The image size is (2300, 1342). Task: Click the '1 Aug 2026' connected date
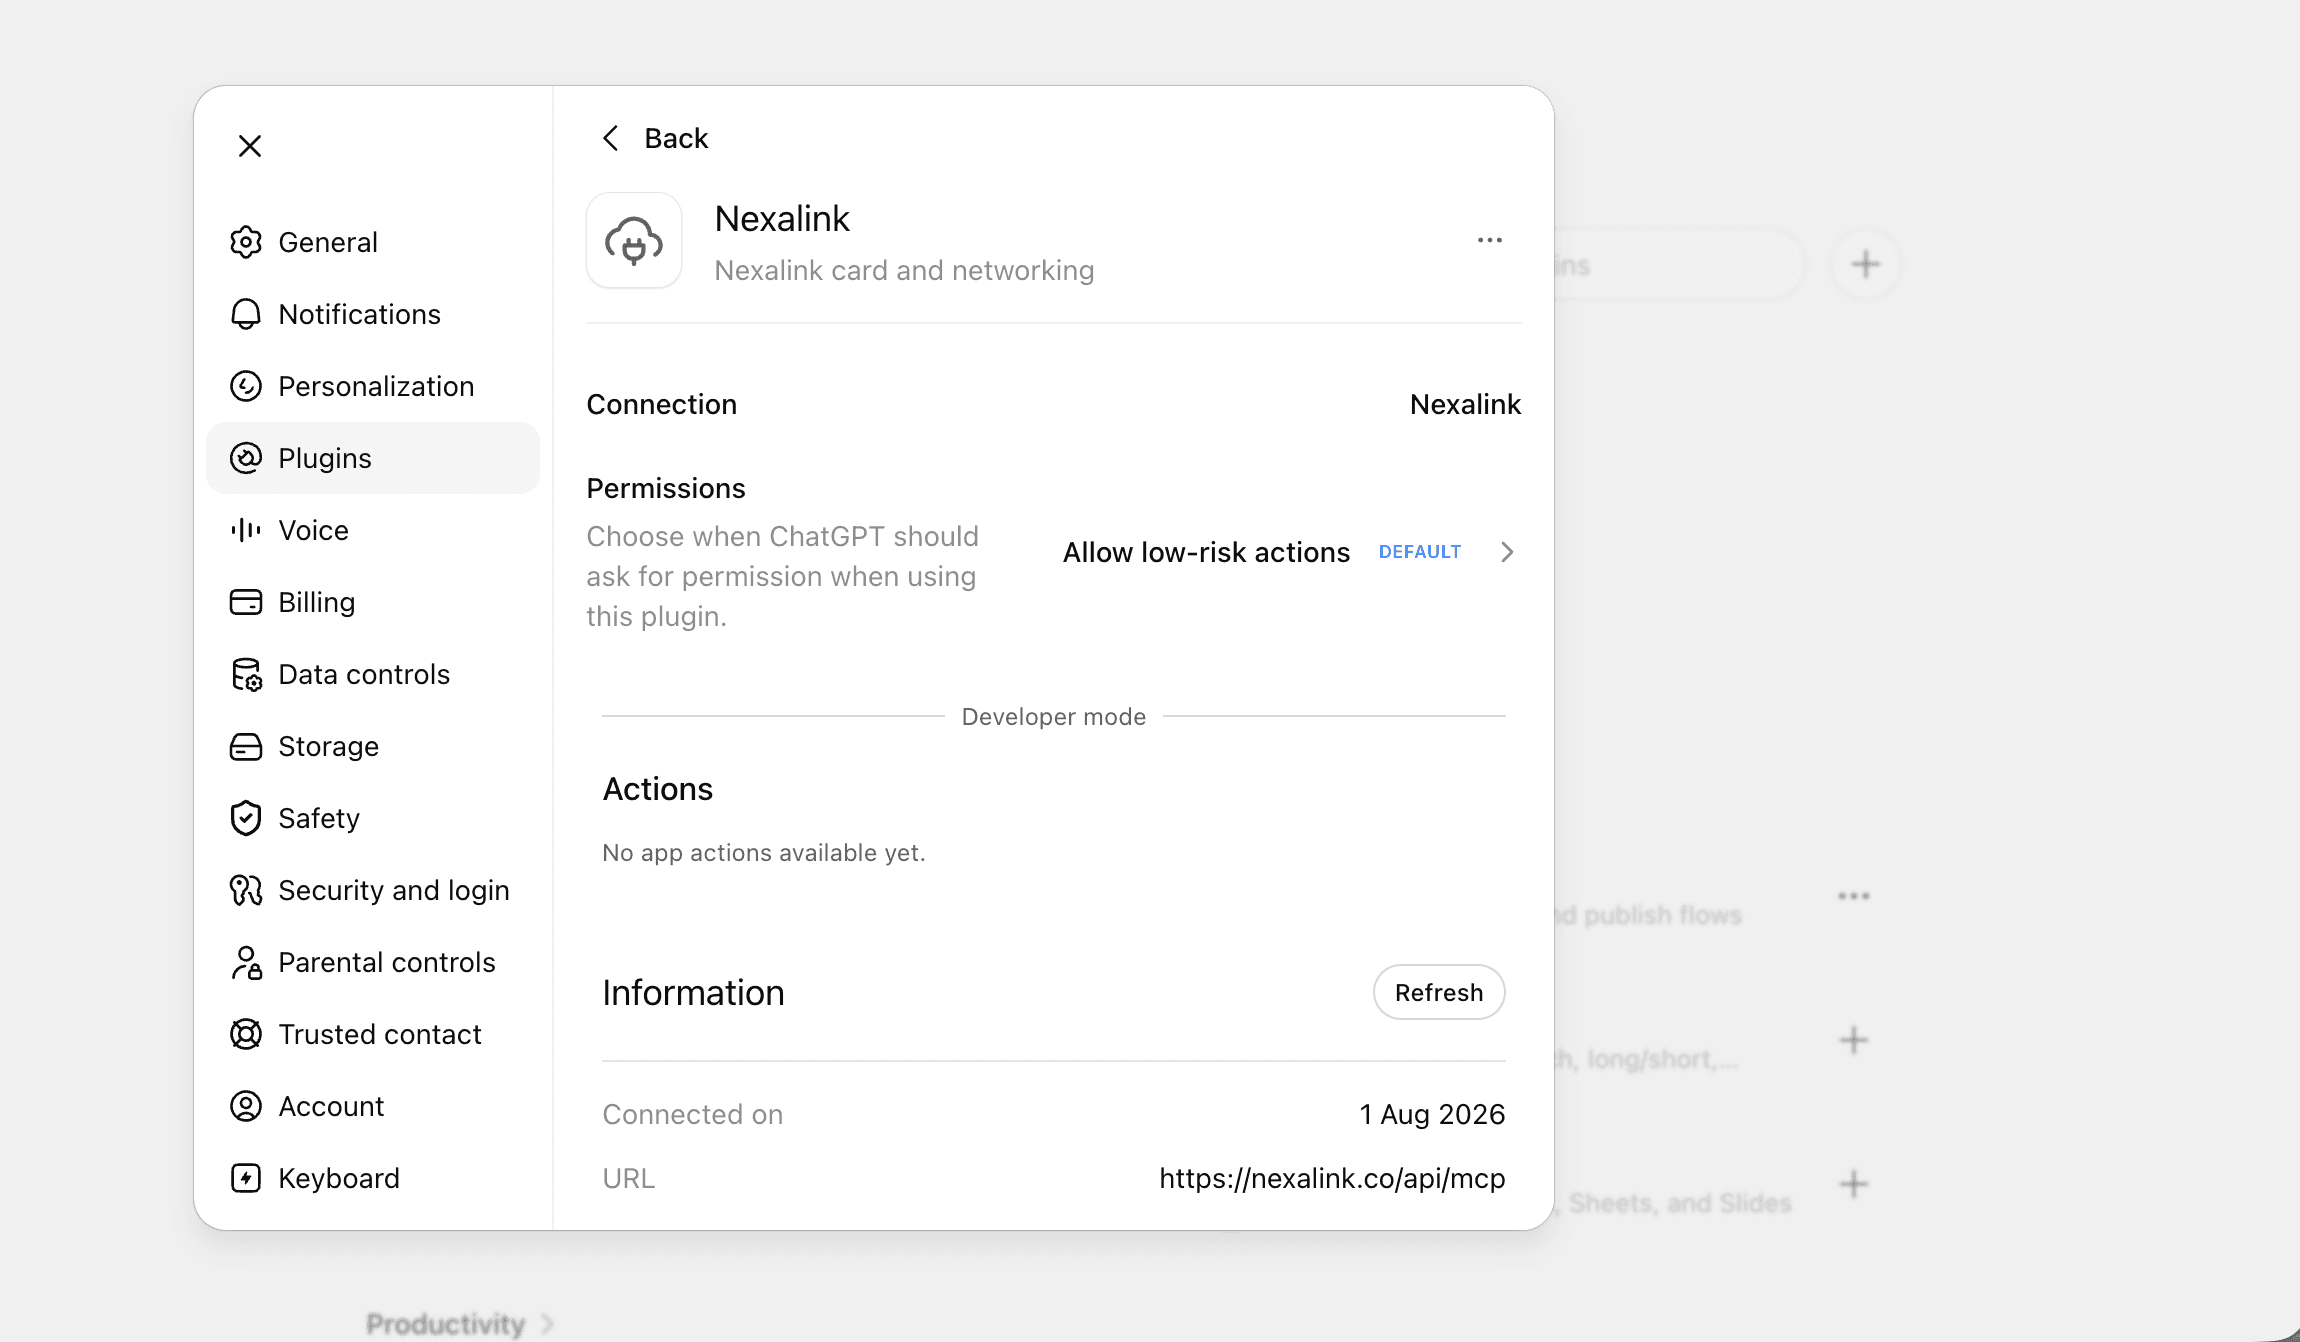1432,1114
